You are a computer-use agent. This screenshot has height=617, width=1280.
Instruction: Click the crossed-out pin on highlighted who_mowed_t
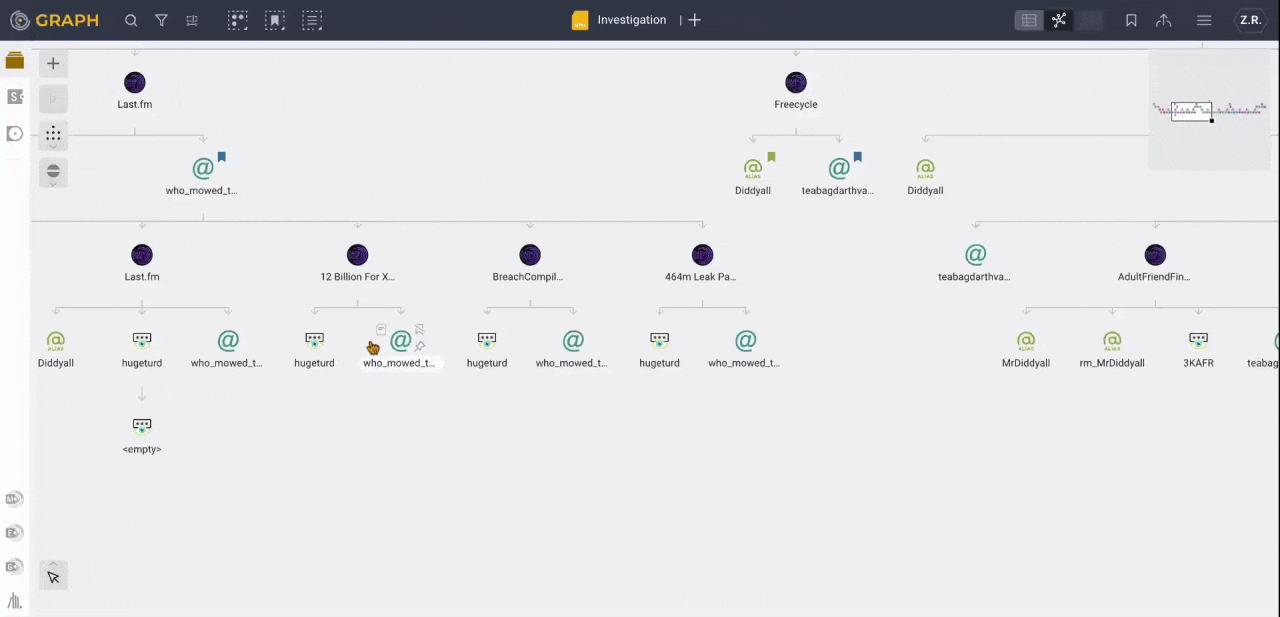tap(420, 329)
